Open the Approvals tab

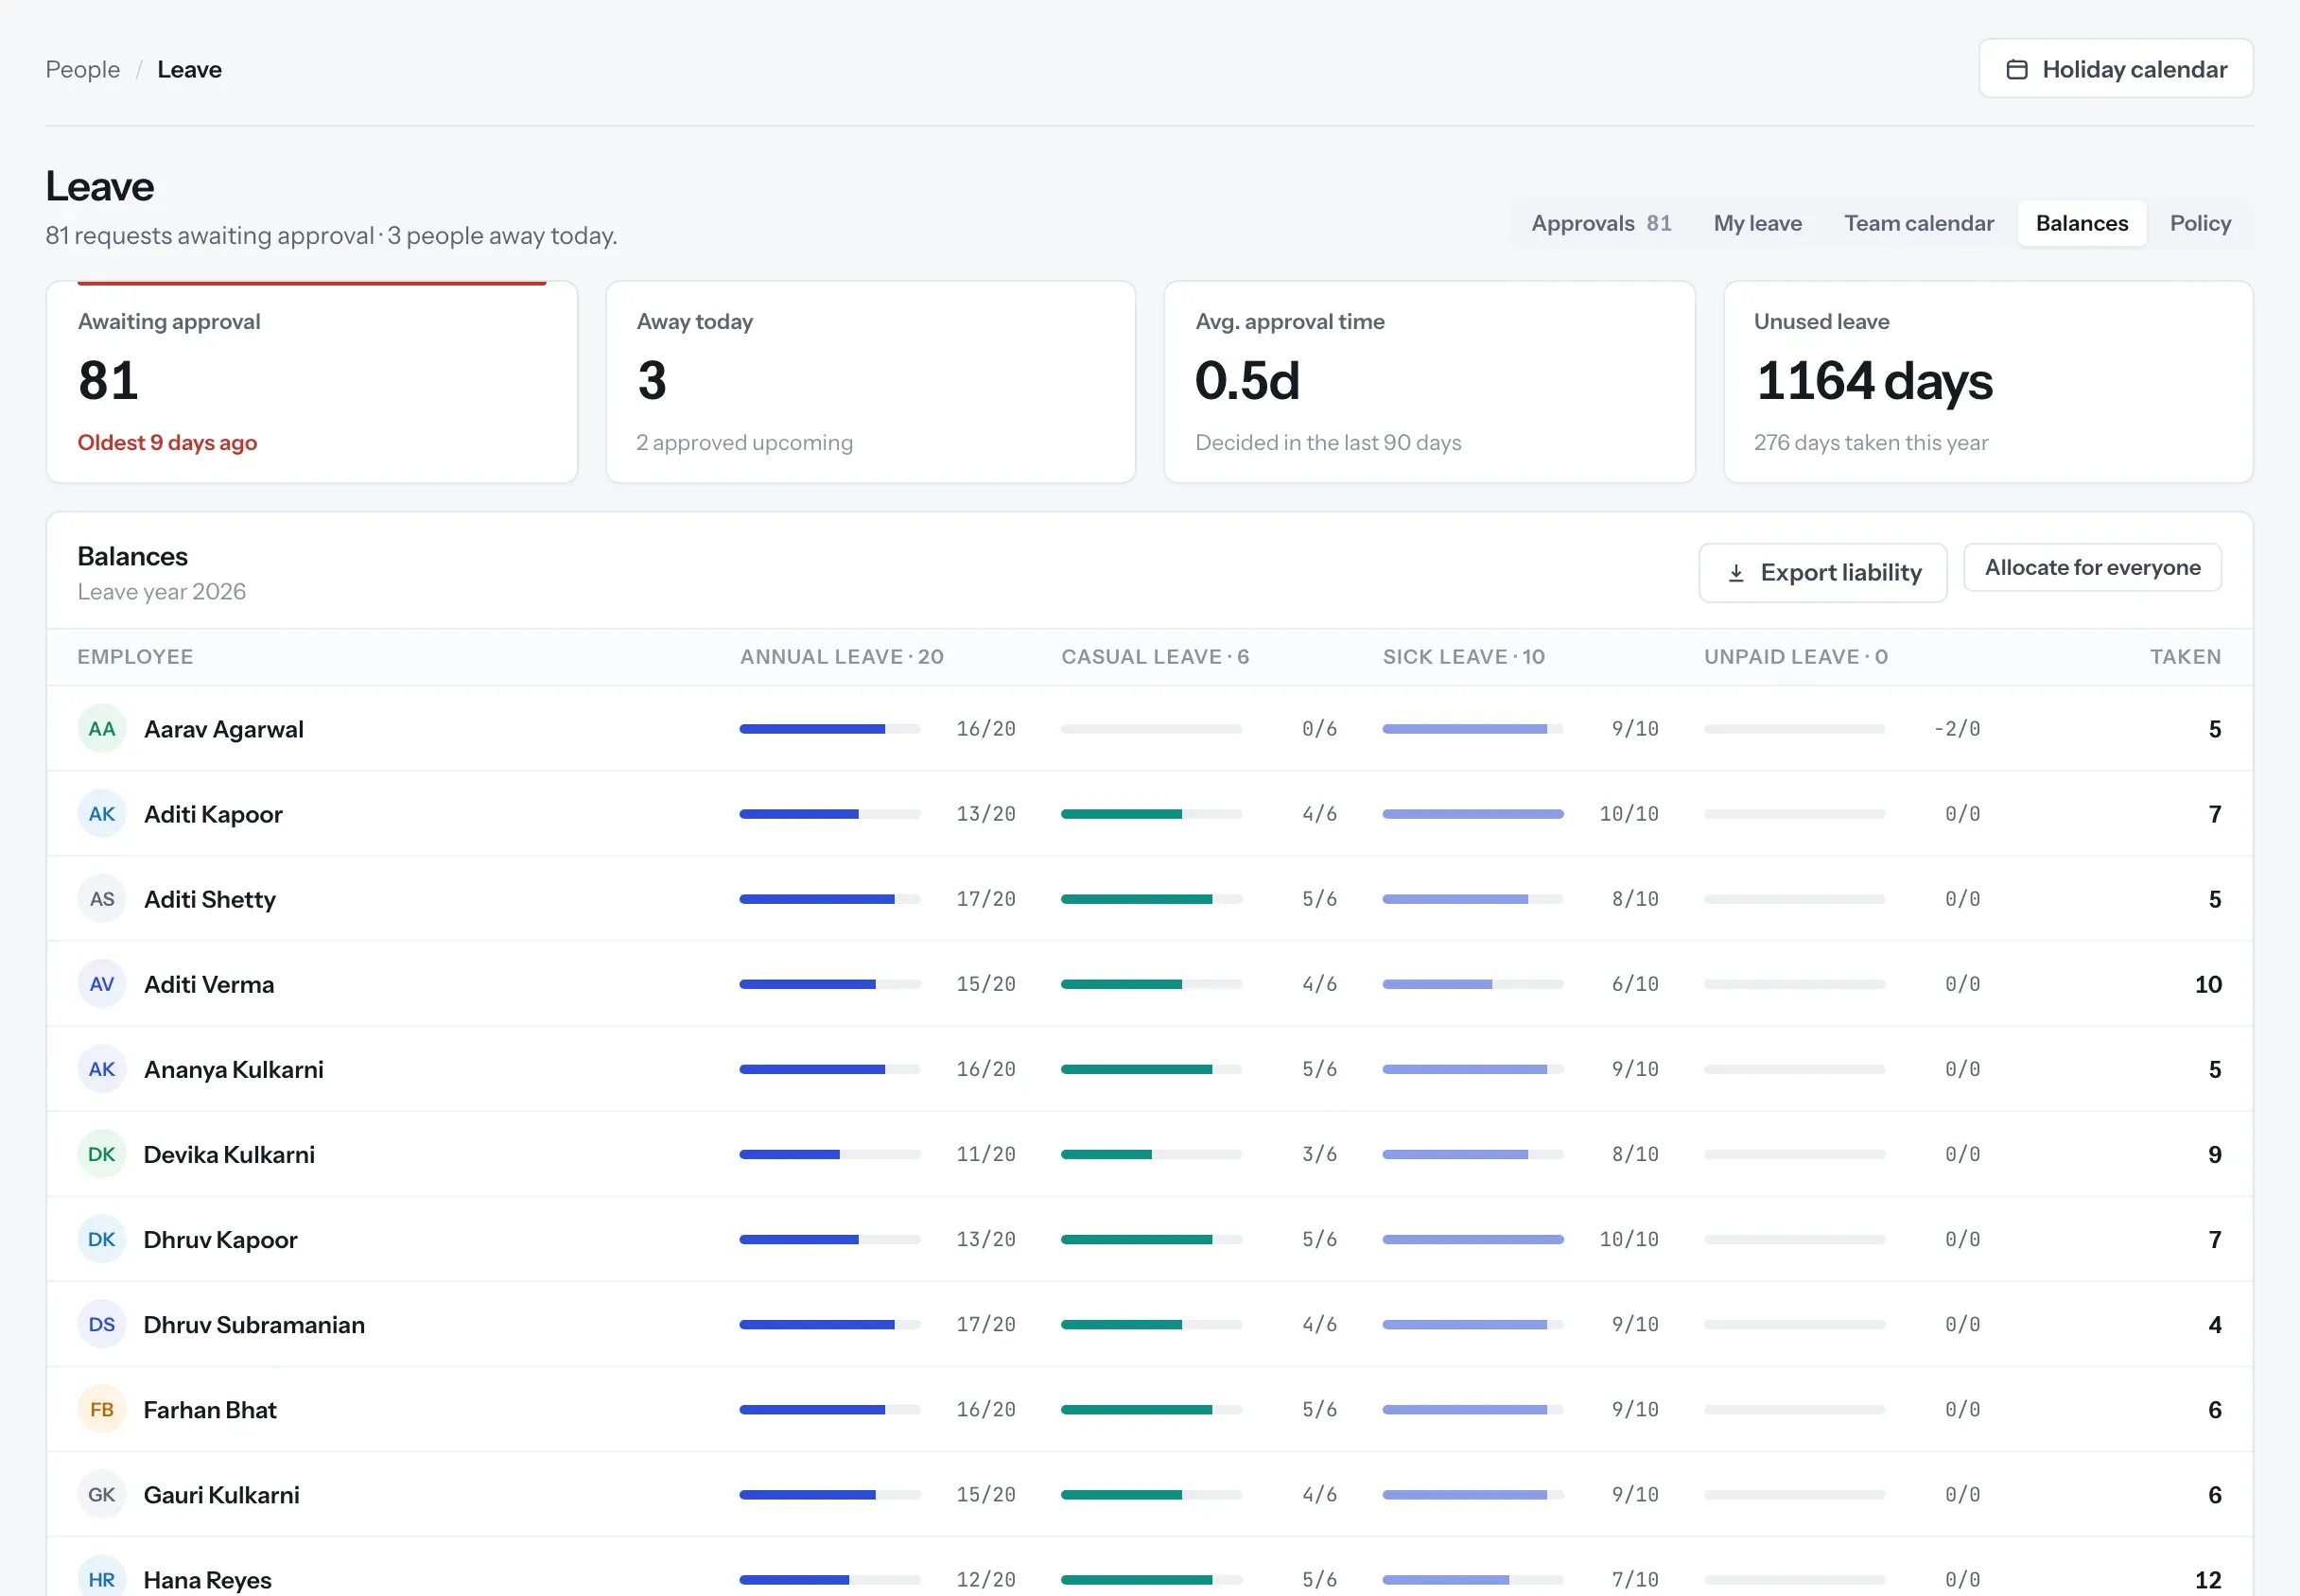pyautogui.click(x=1601, y=223)
